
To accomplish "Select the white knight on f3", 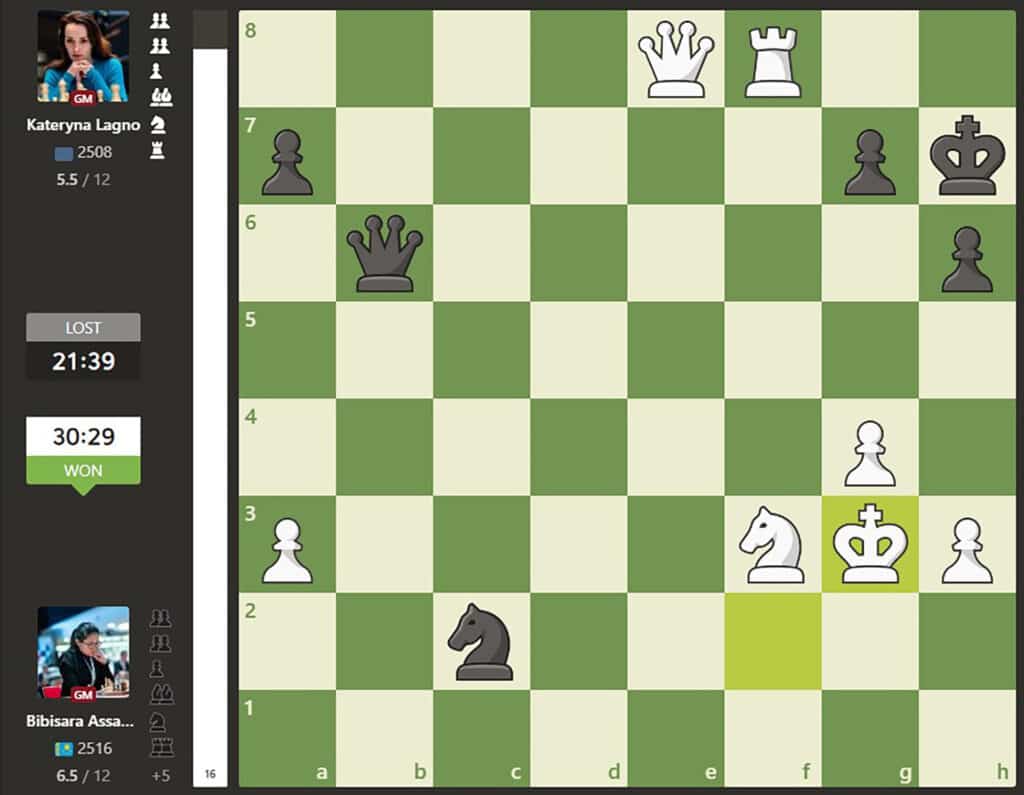I will [773, 546].
